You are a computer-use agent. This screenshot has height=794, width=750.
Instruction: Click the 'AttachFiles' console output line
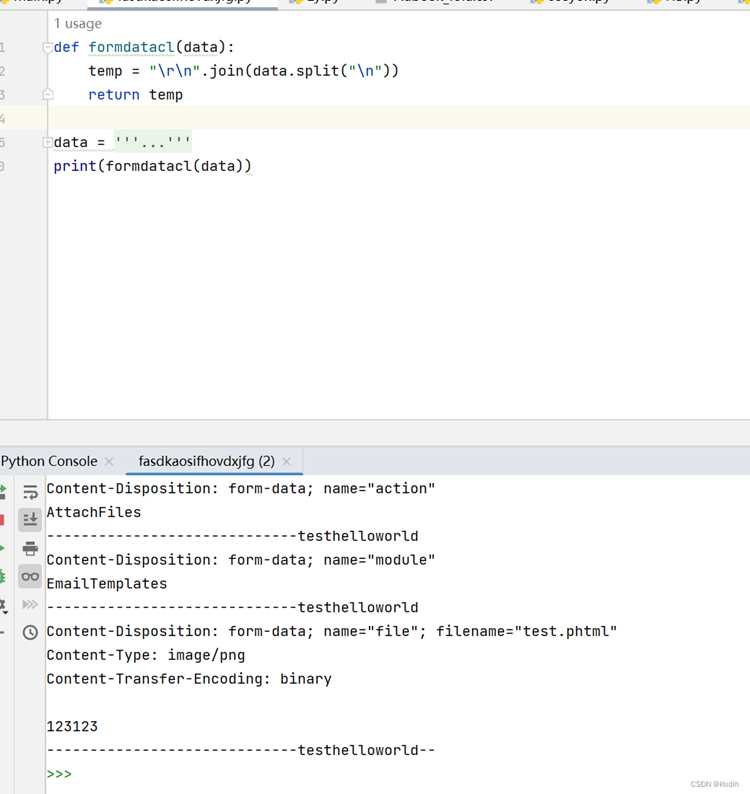pyautogui.click(x=94, y=512)
